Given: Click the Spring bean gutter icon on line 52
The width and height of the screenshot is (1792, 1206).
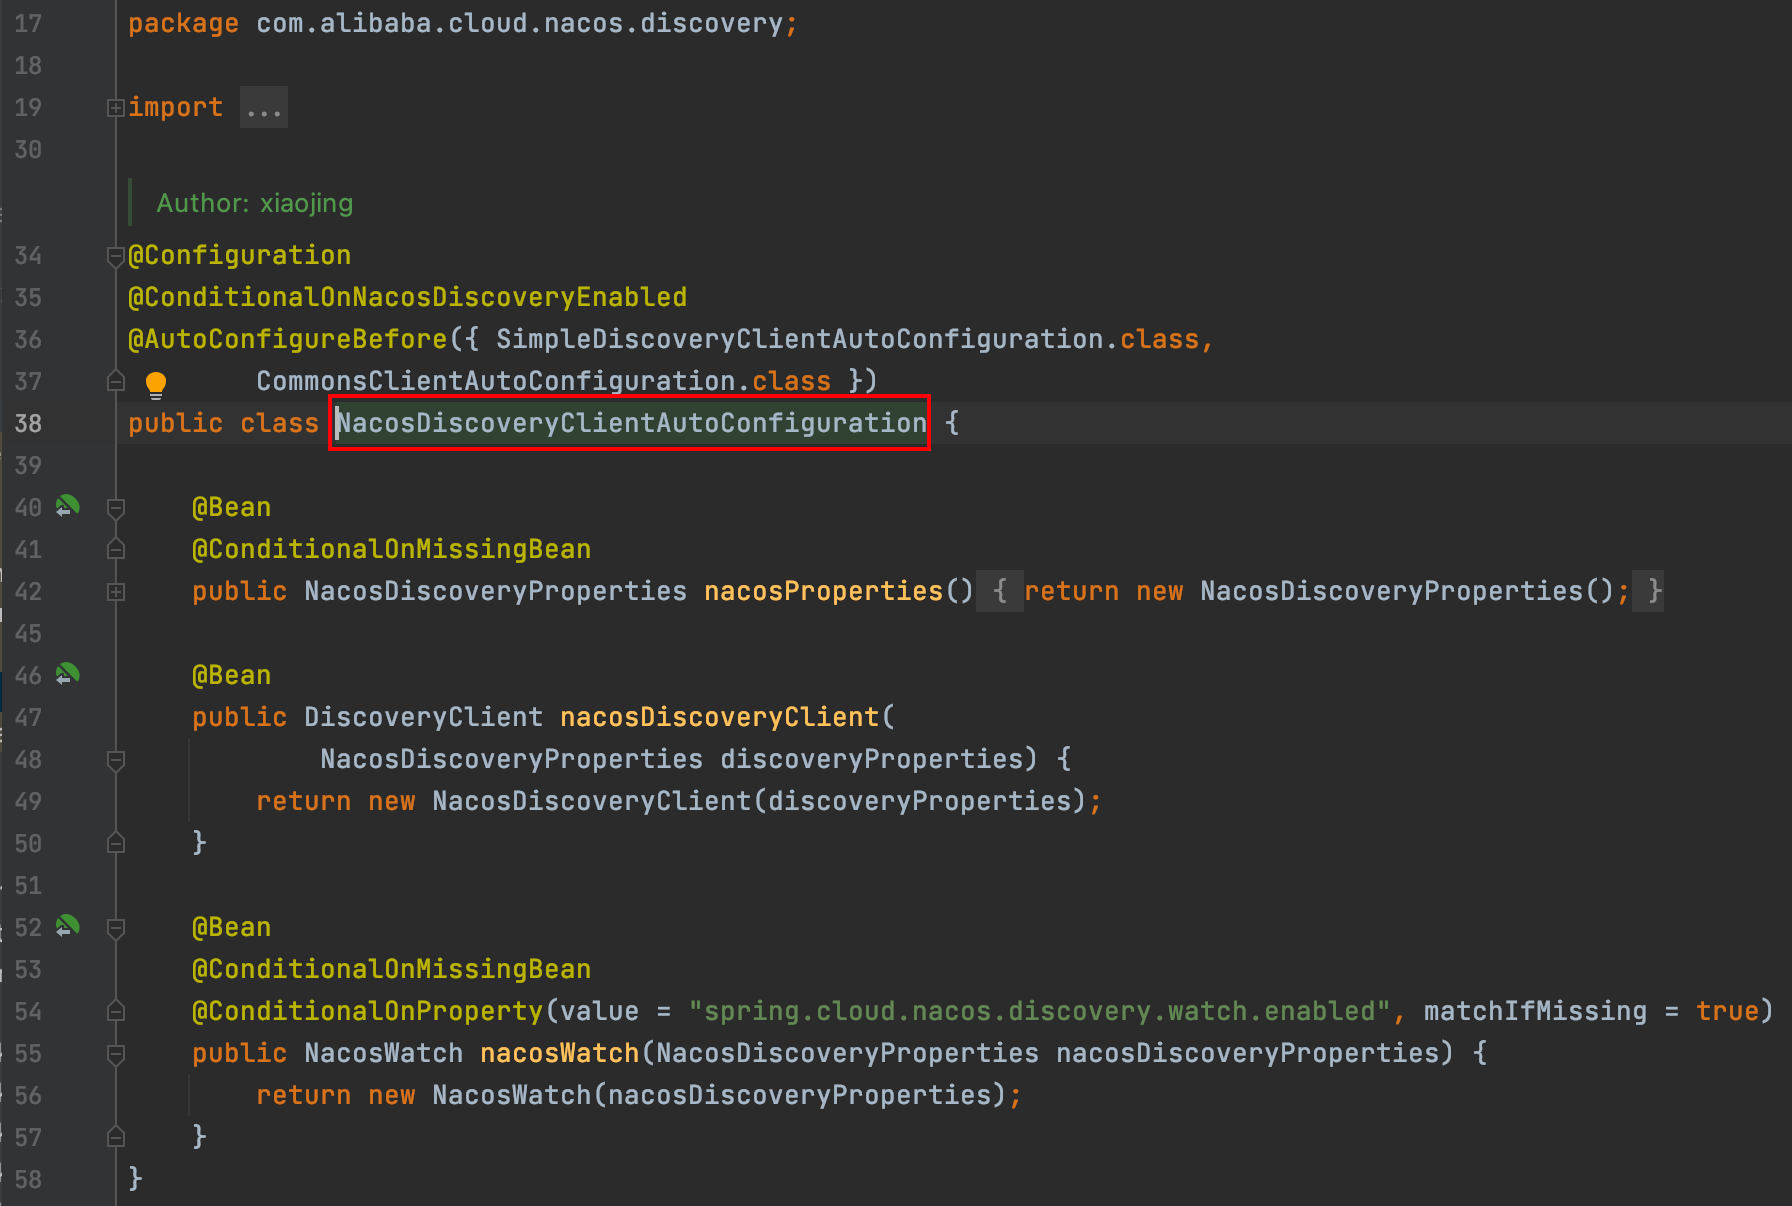Looking at the screenshot, I should pyautogui.click(x=67, y=927).
